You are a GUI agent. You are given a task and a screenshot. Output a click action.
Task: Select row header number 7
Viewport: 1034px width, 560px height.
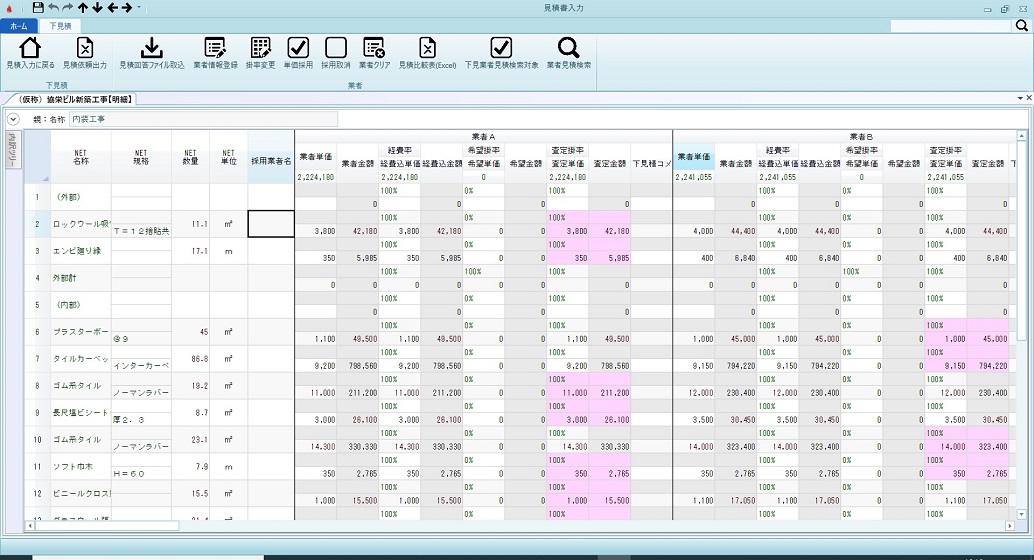tap(38, 359)
